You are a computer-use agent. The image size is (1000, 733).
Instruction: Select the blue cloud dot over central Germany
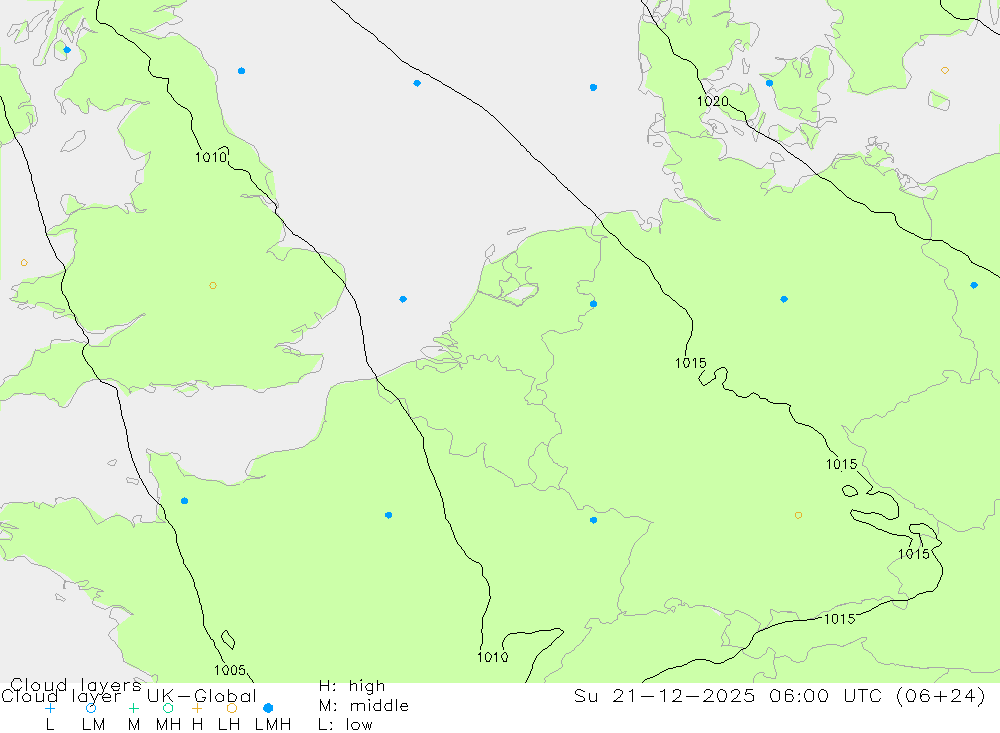coord(784,299)
